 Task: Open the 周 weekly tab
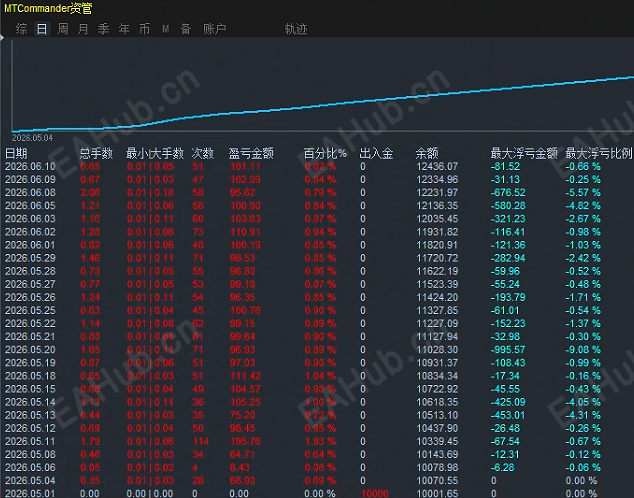click(63, 29)
